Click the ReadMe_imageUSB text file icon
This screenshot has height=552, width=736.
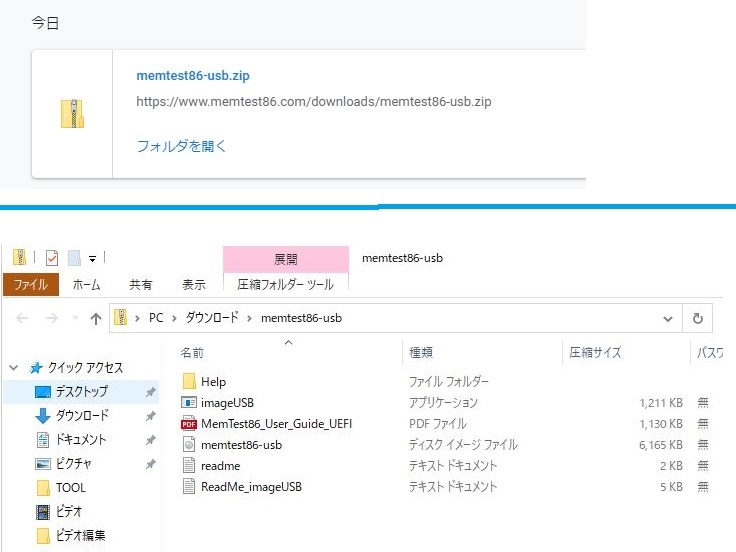[189, 487]
